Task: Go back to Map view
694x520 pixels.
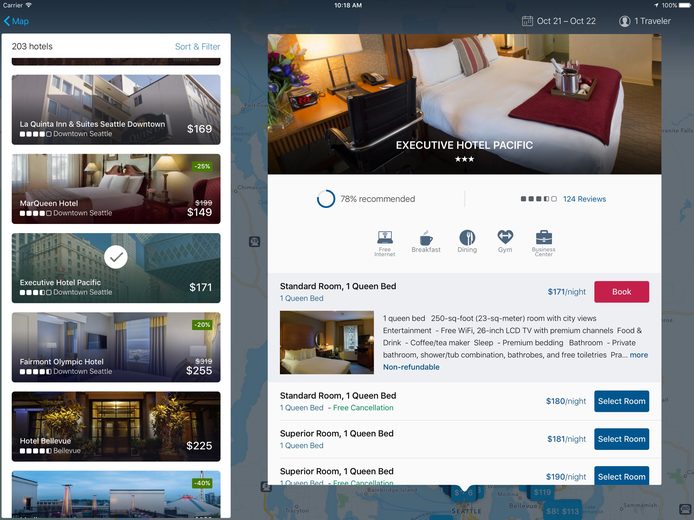Action: click(x=16, y=21)
